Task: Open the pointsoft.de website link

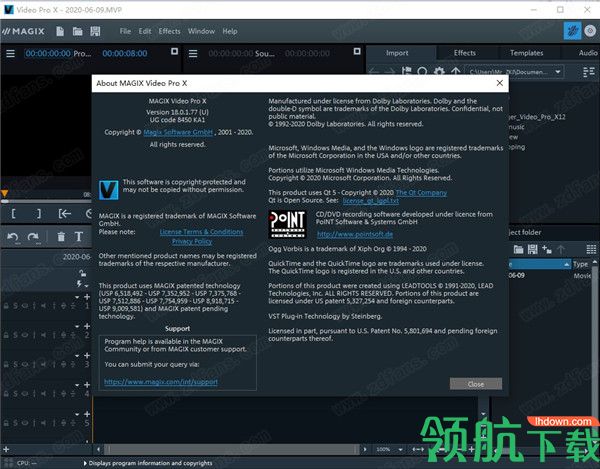Action: click(x=355, y=234)
